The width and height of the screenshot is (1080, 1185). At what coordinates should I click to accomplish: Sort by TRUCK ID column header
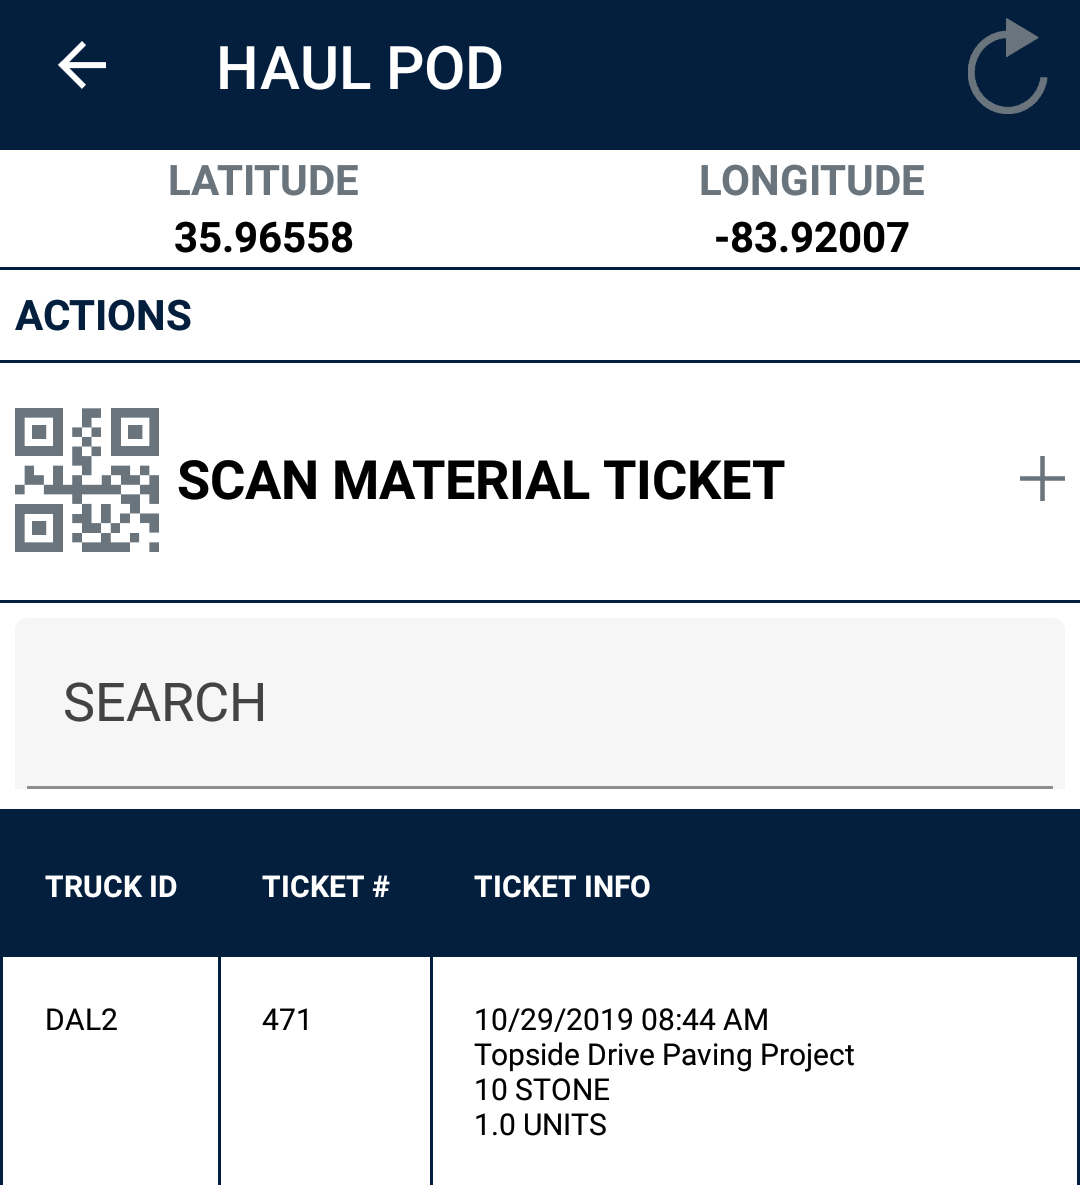pos(111,887)
